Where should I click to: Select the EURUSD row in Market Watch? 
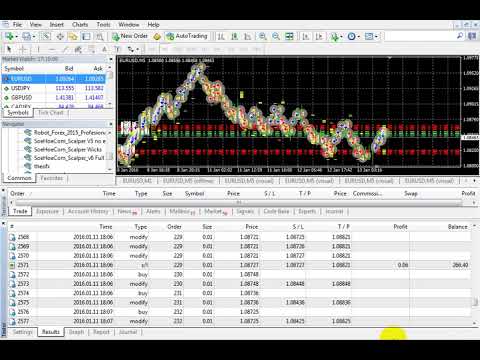click(54, 79)
